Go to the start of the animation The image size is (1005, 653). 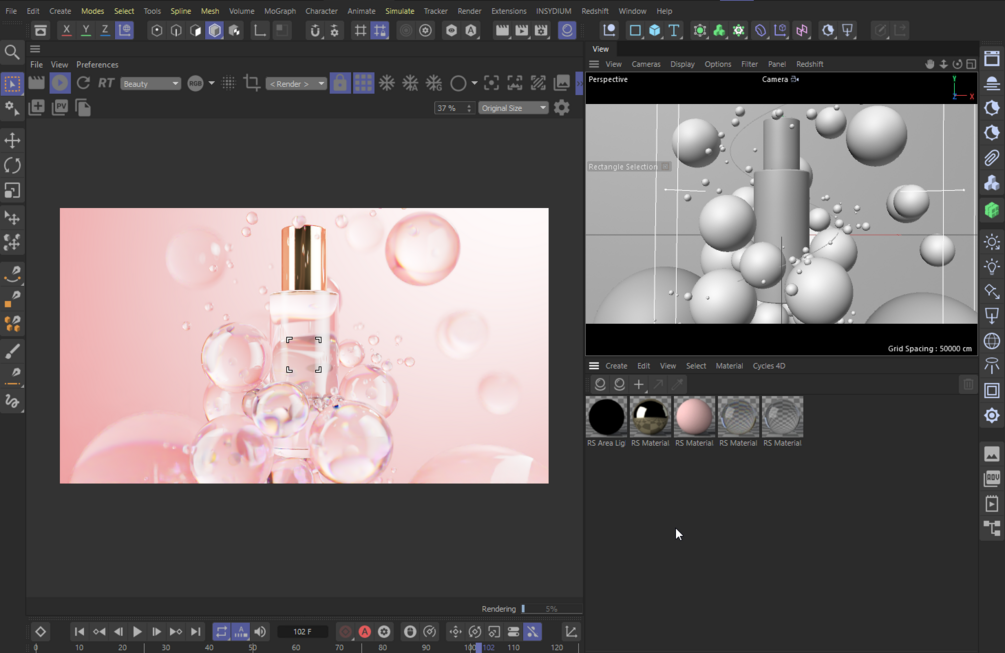[79, 632]
